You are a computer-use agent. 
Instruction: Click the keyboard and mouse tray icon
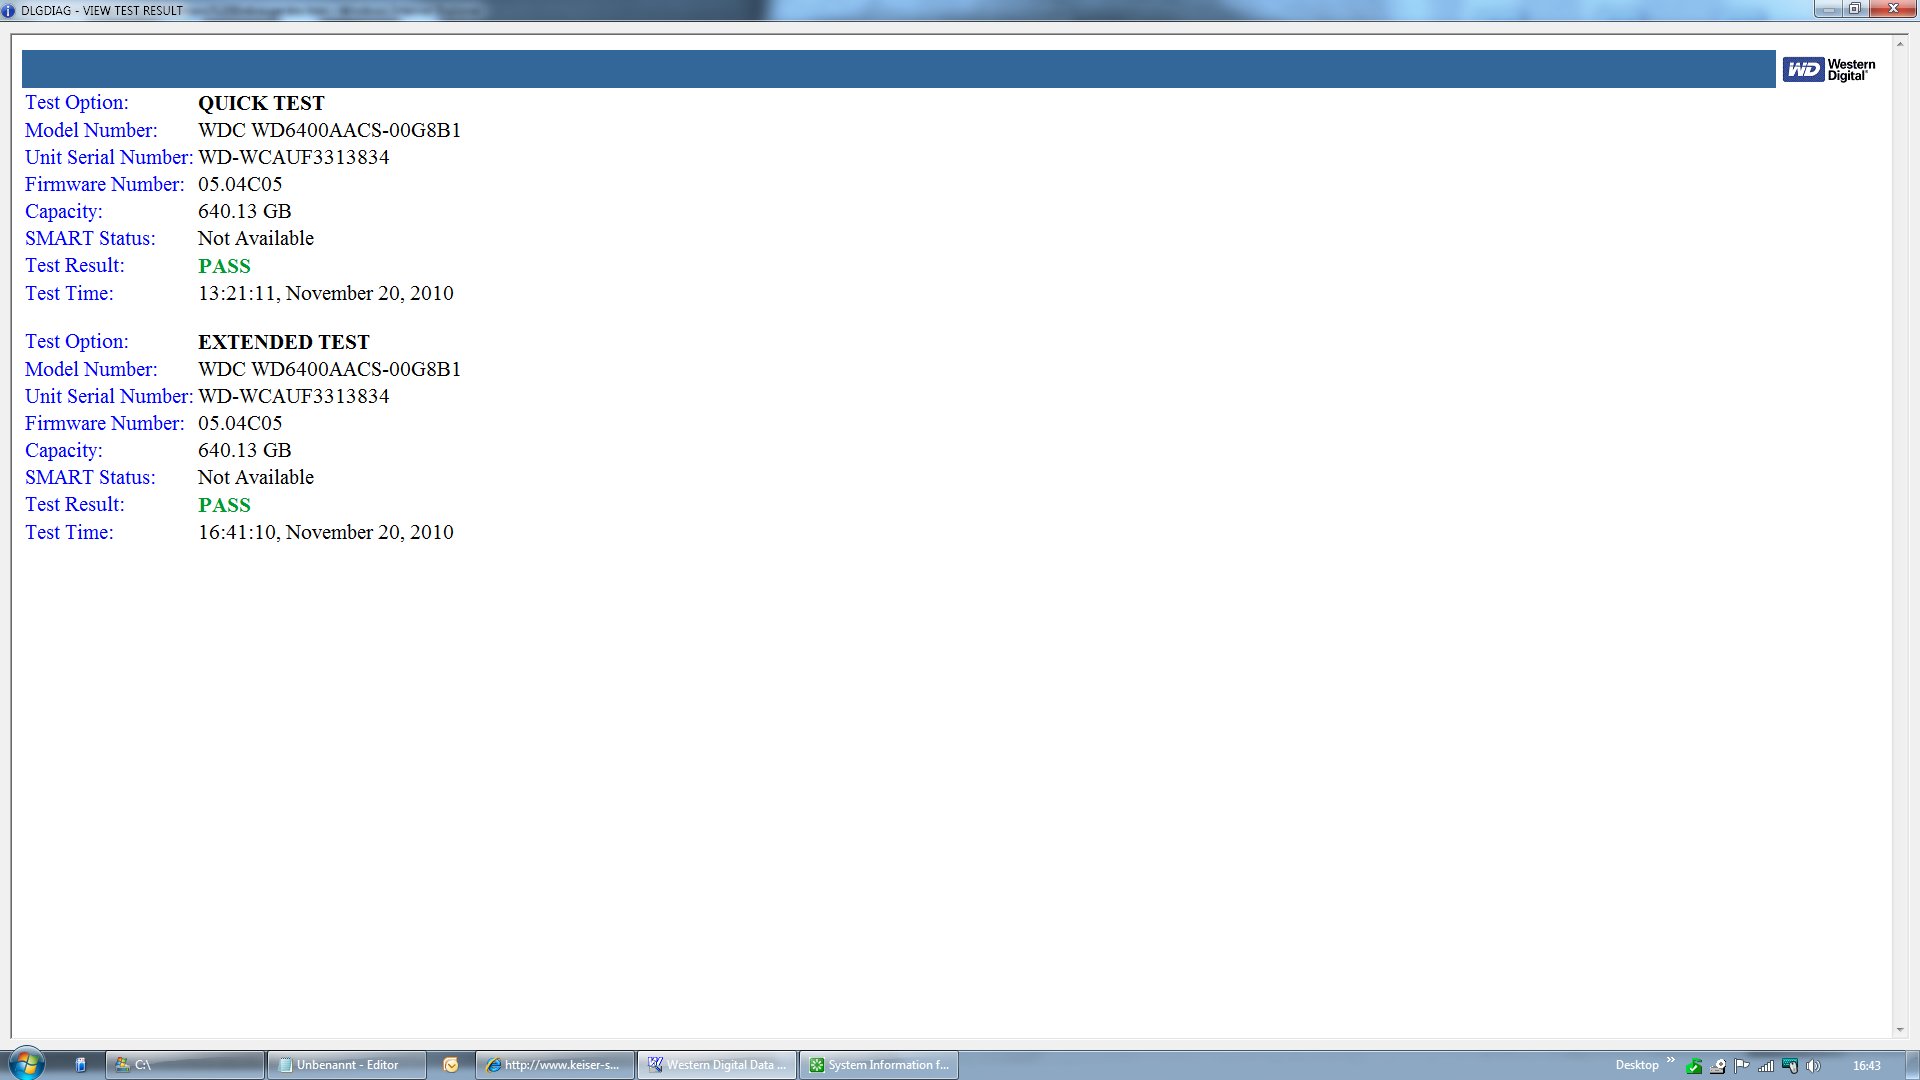tap(1790, 1066)
